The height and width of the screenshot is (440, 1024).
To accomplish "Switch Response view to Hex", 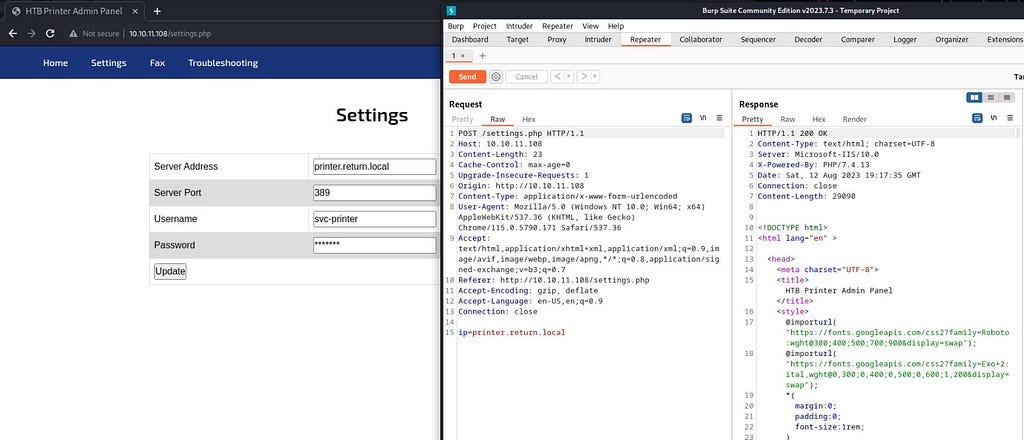I will [x=819, y=119].
